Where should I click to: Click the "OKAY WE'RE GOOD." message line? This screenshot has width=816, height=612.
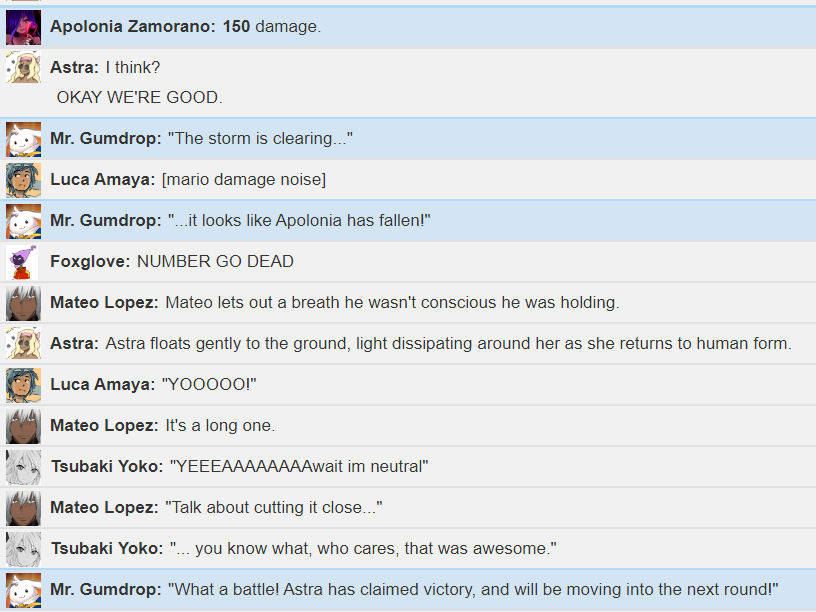[139, 97]
